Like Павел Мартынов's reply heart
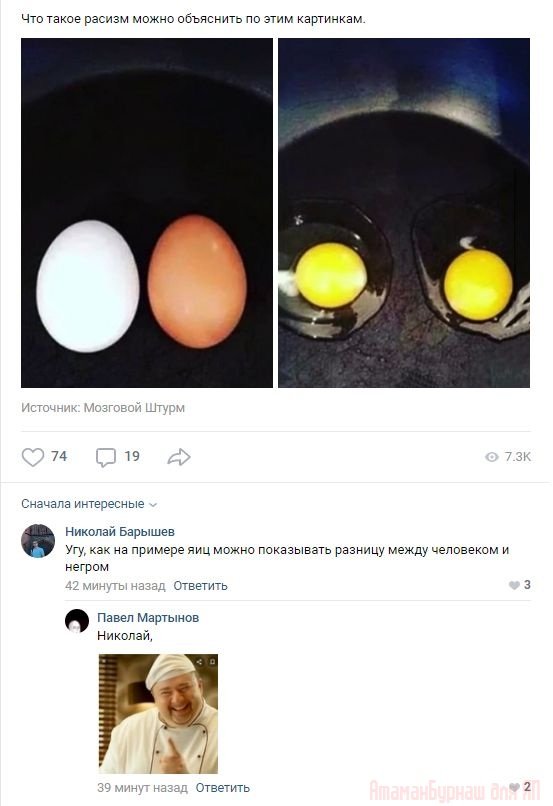553x806 pixels. coord(514,787)
